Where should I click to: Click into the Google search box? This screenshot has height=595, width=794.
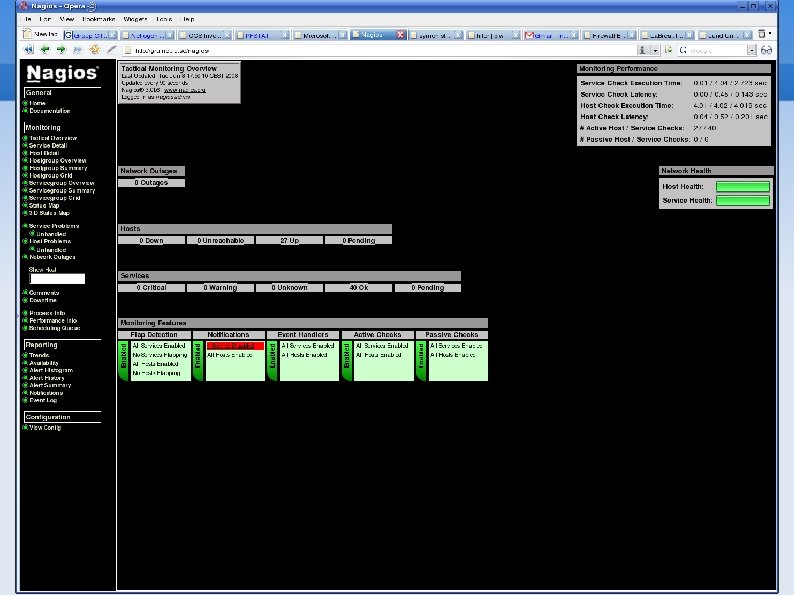click(x=718, y=50)
